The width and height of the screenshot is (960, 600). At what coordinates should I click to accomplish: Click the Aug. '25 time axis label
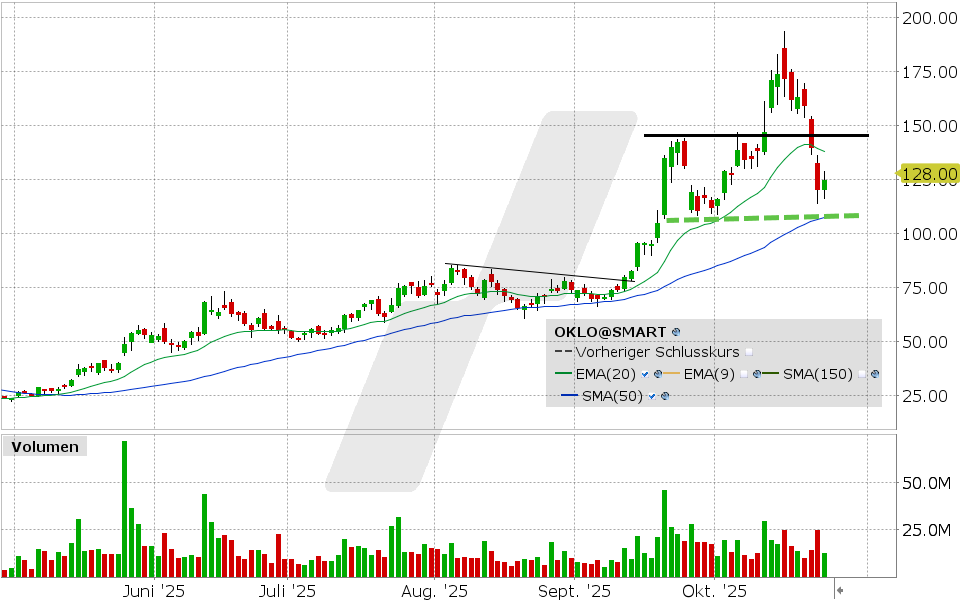coord(441,592)
